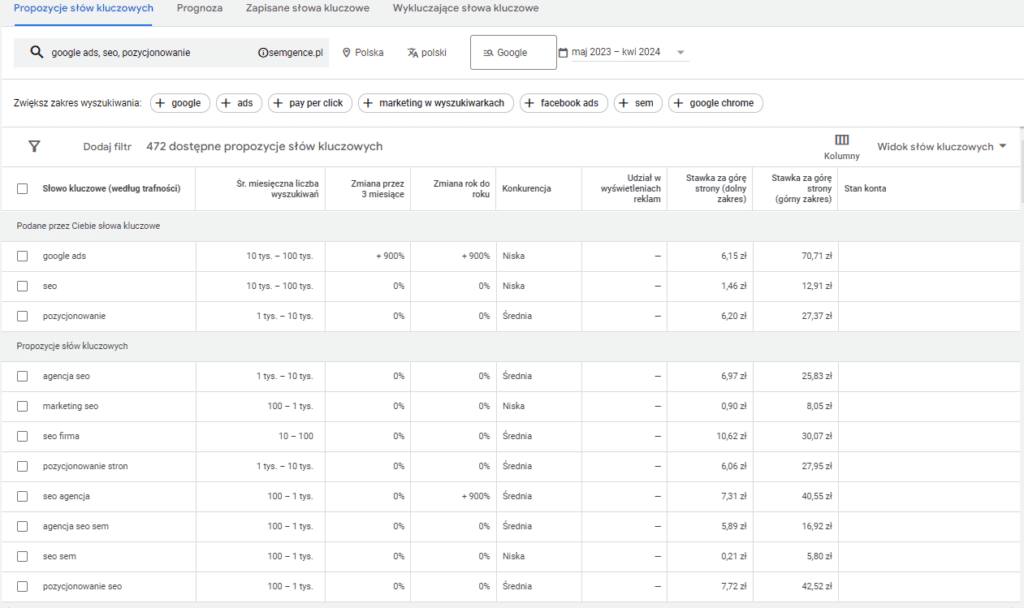Add the 'facebook ads' suggestion chip
Image resolution: width=1024 pixels, height=608 pixels.
[563, 103]
